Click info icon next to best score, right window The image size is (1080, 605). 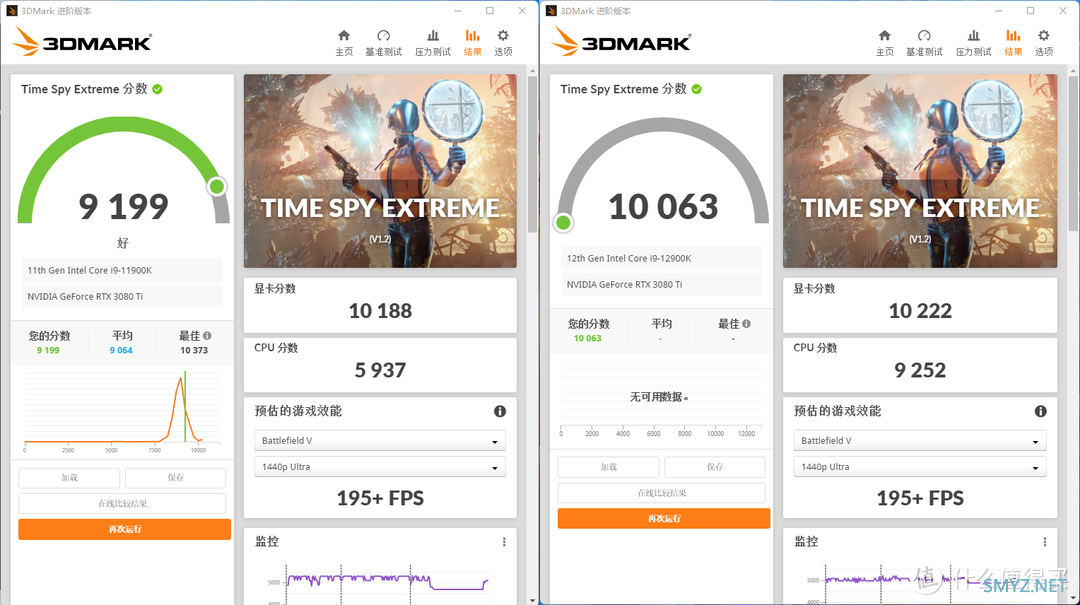click(x=747, y=323)
